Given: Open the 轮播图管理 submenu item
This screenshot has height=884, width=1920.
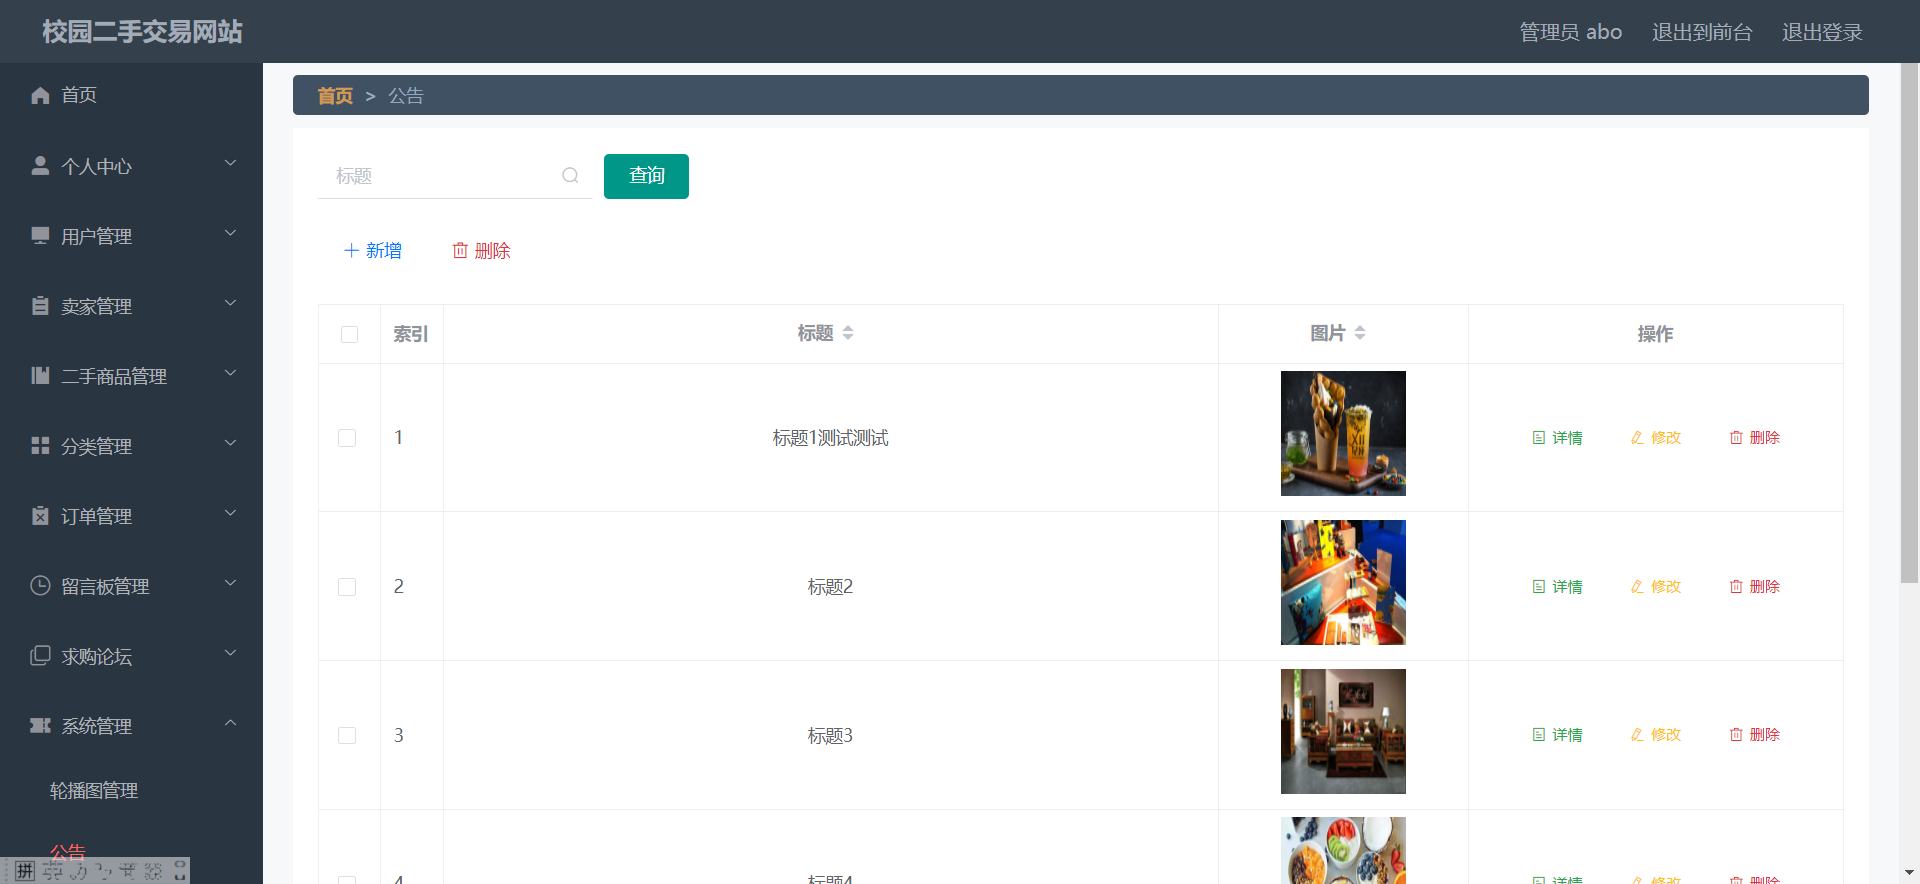Looking at the screenshot, I should (94, 791).
